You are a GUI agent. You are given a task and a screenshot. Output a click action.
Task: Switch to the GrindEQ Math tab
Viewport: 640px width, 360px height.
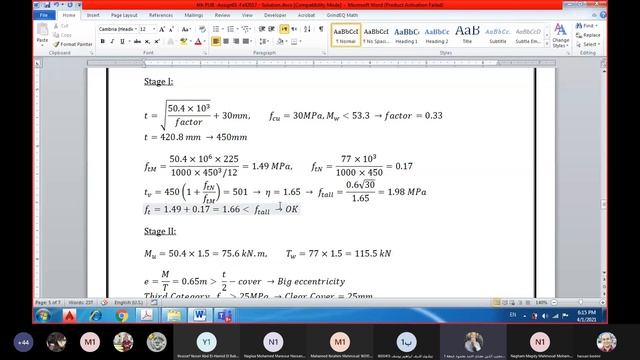click(342, 15)
